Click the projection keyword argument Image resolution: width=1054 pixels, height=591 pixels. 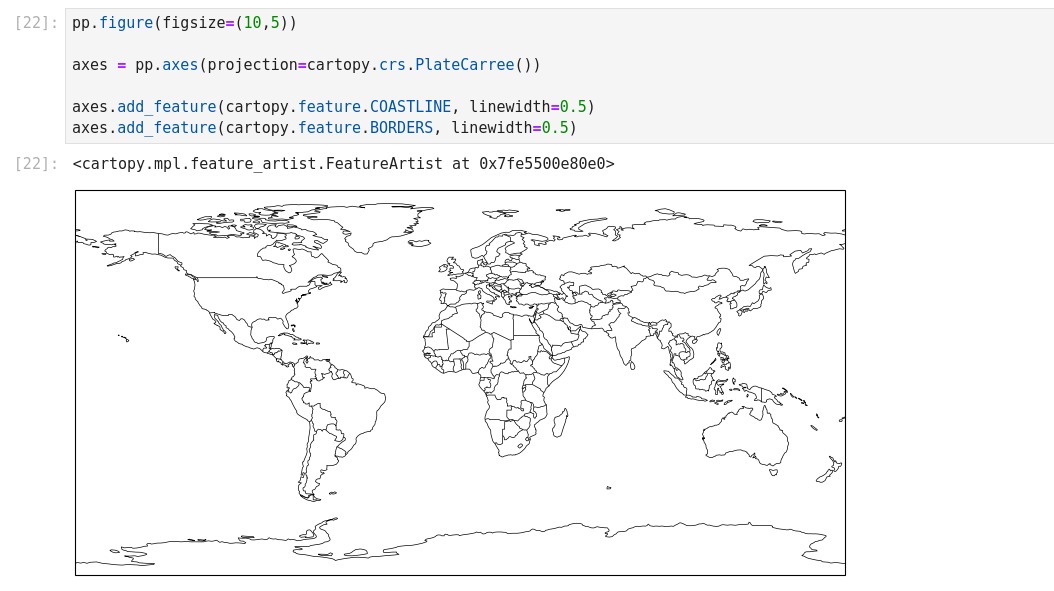(252, 65)
